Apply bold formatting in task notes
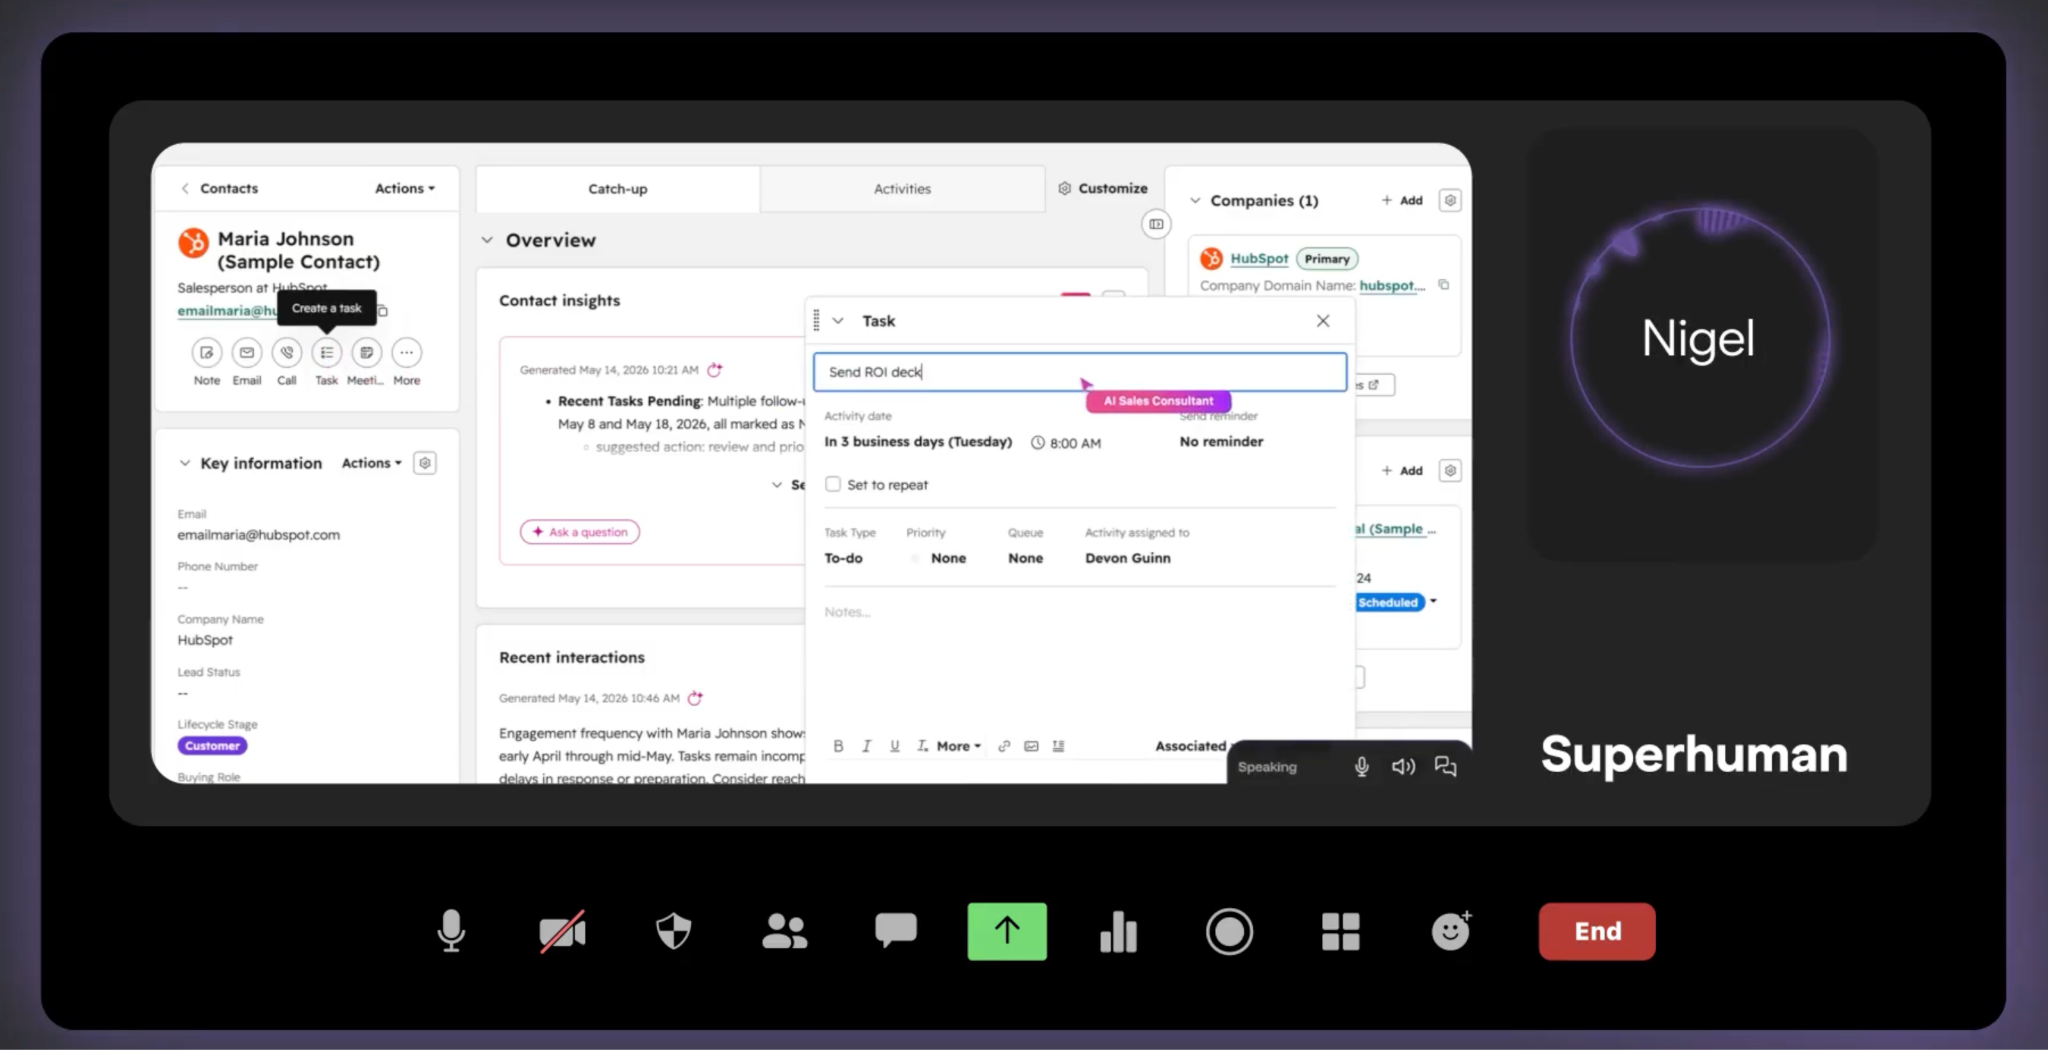 tap(838, 746)
